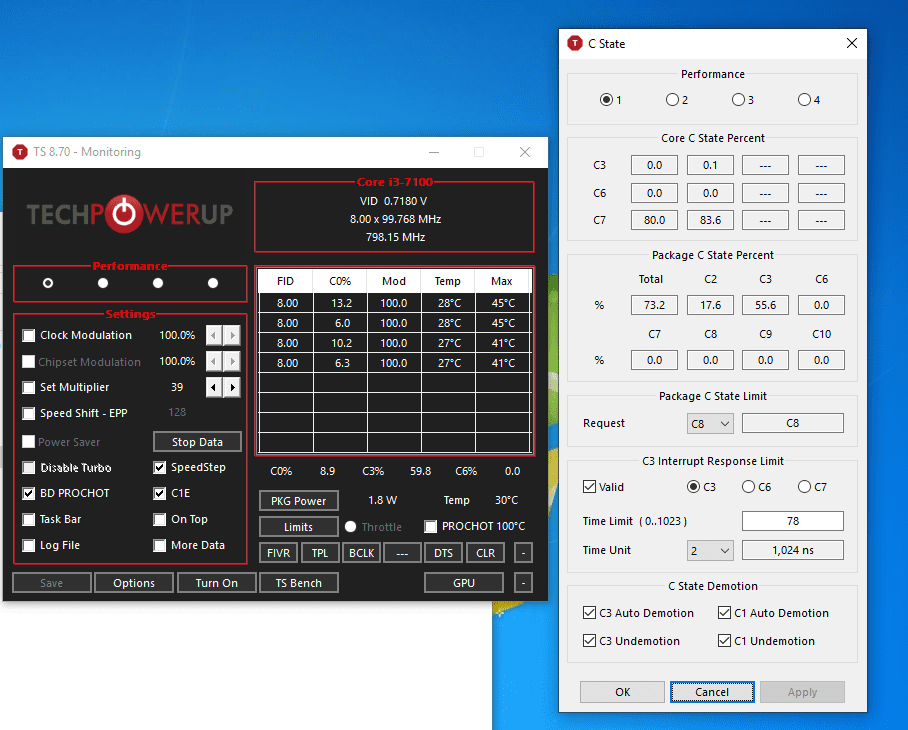This screenshot has height=730, width=908.
Task: Click the C State window title icon
Action: click(574, 43)
